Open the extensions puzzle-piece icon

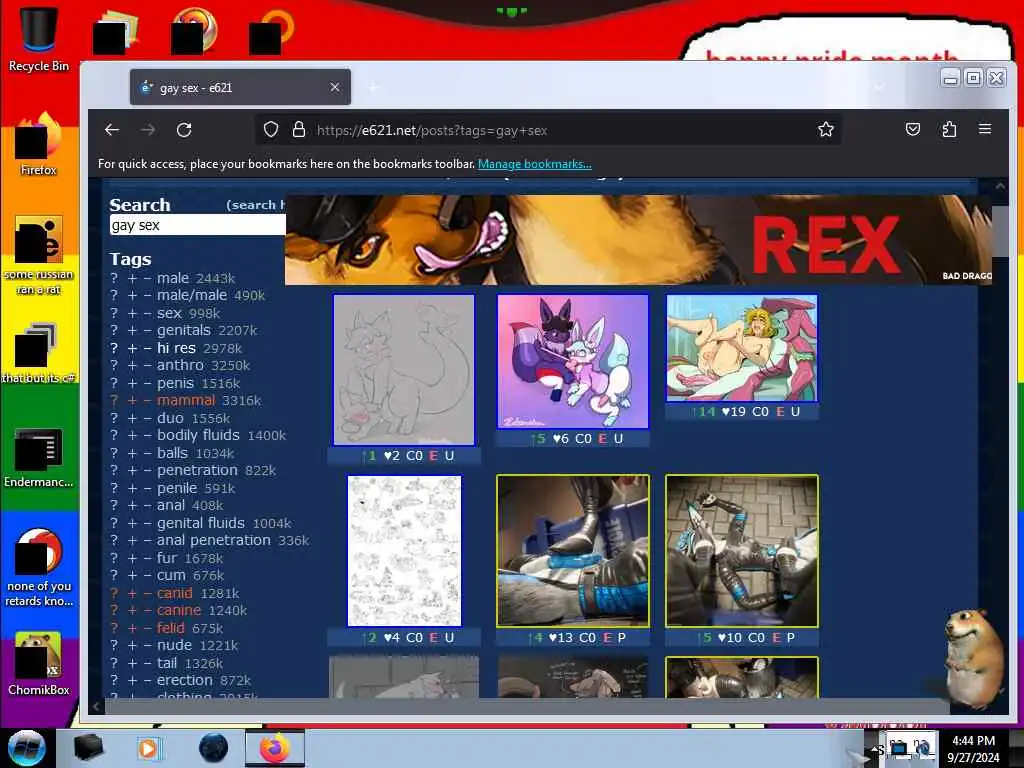pyautogui.click(x=950, y=129)
